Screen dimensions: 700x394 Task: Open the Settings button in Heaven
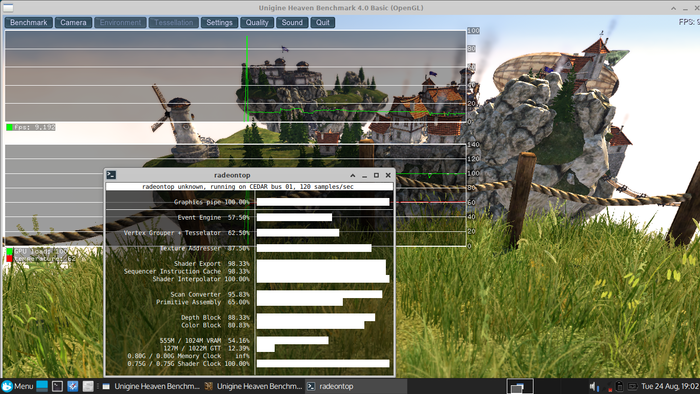[219, 22]
